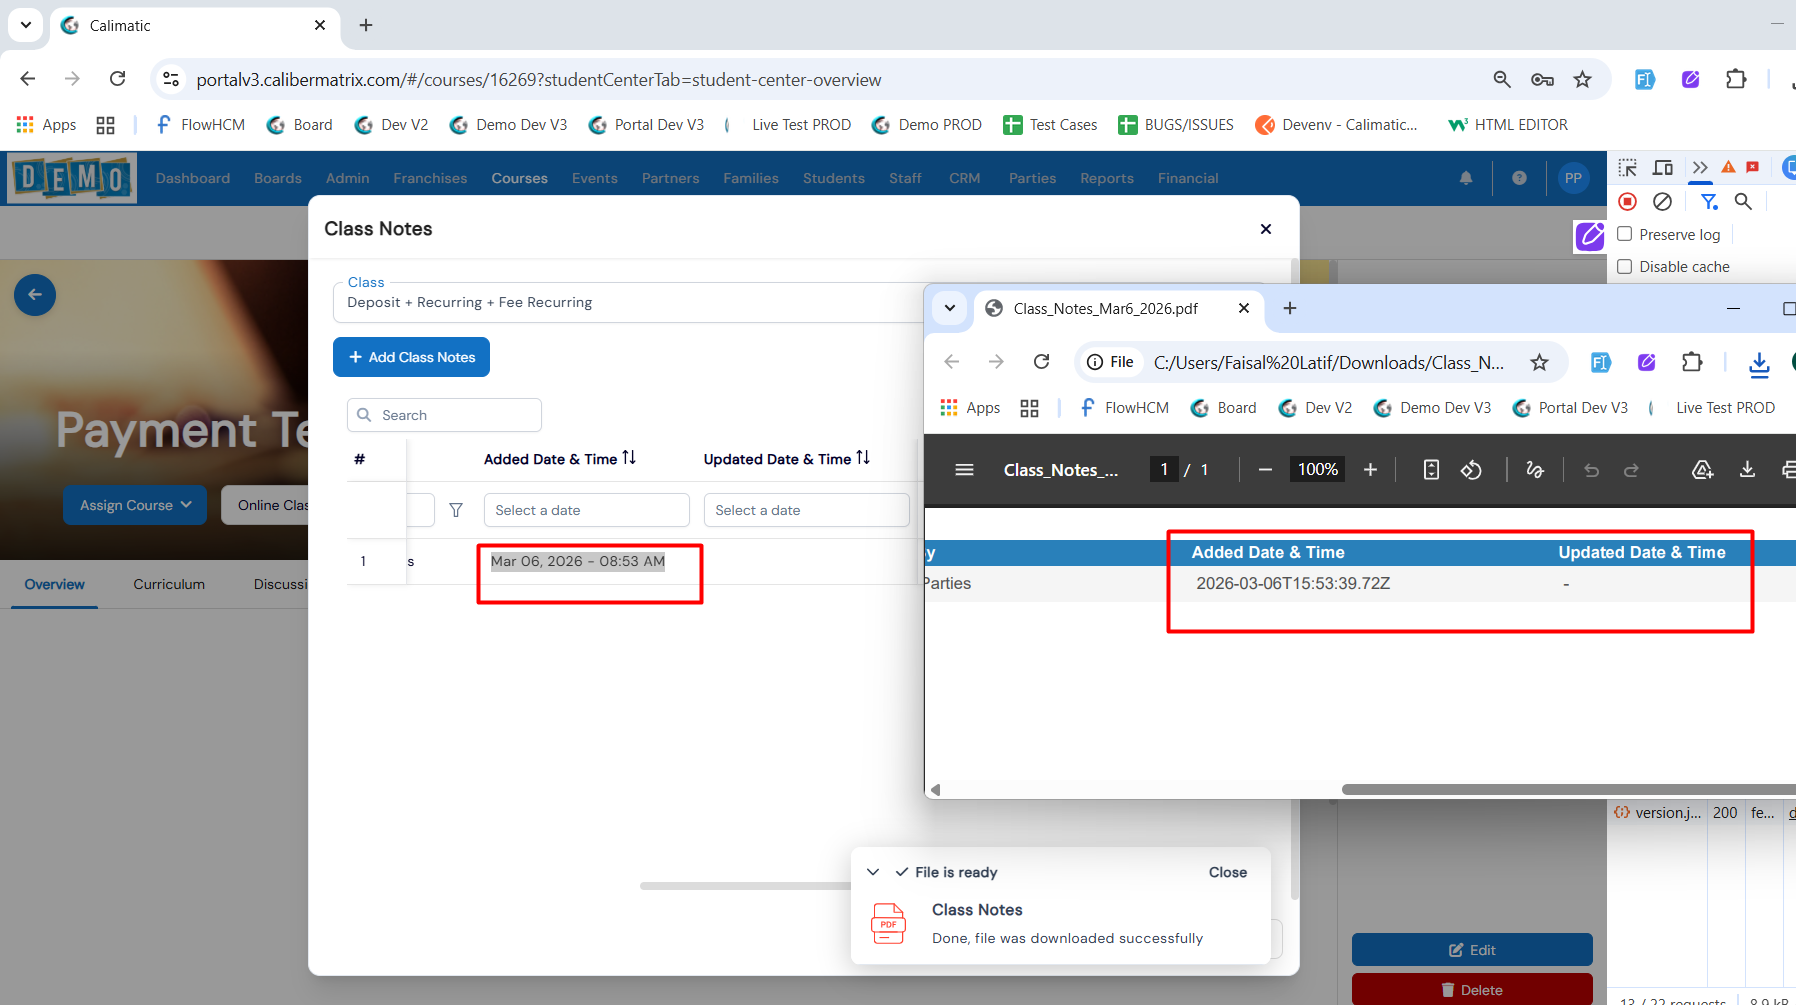Image resolution: width=1796 pixels, height=1005 pixels.
Task: Open the Downloads icon in PDF browser window
Action: click(x=1759, y=364)
